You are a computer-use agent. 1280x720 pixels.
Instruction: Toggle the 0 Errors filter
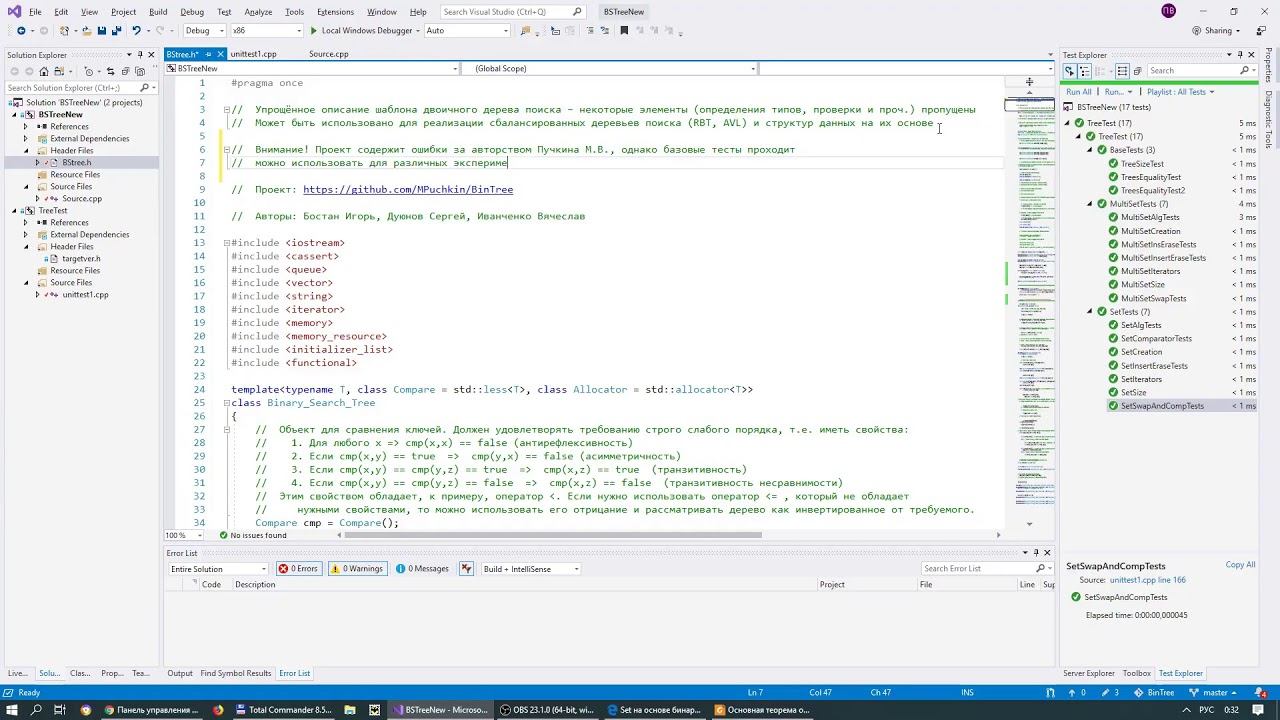(x=298, y=569)
